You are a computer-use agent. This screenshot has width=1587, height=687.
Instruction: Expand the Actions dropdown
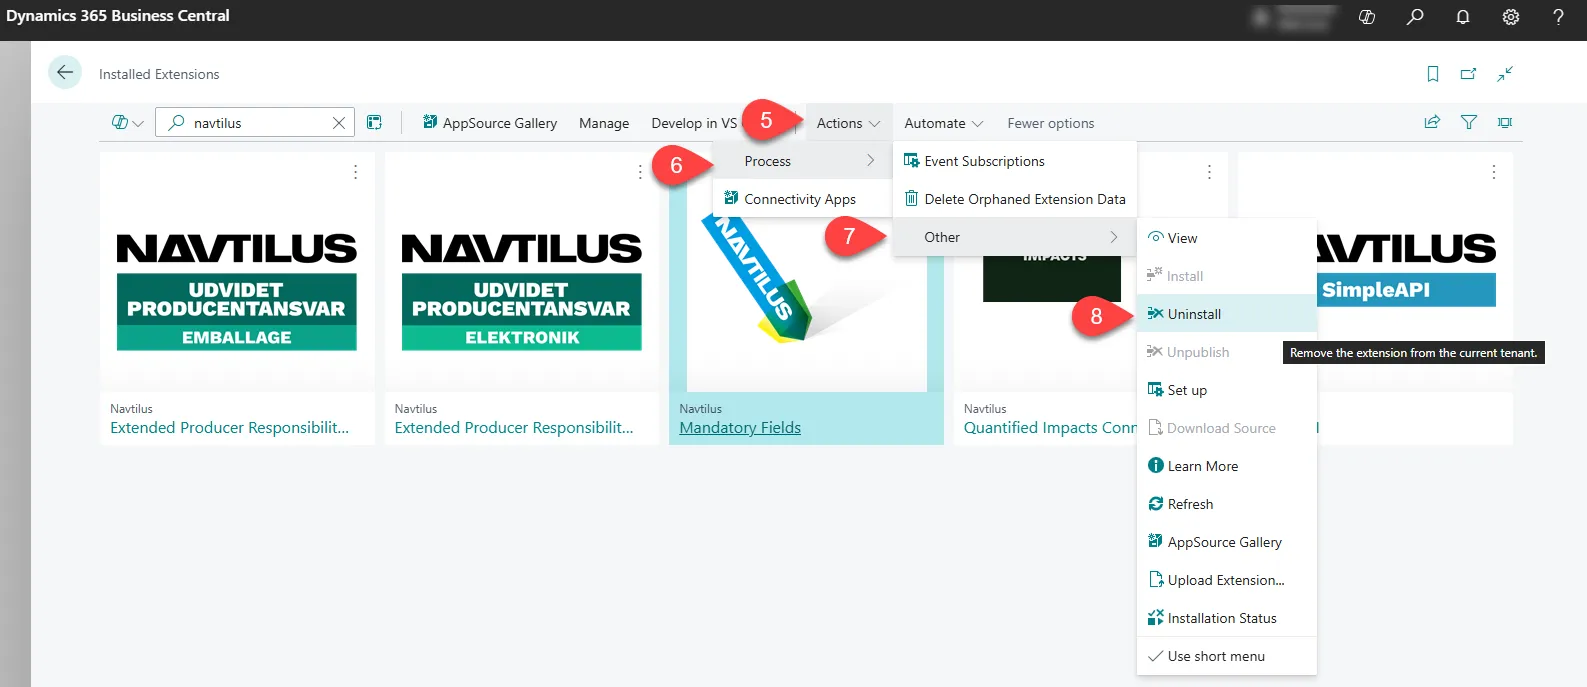point(847,123)
